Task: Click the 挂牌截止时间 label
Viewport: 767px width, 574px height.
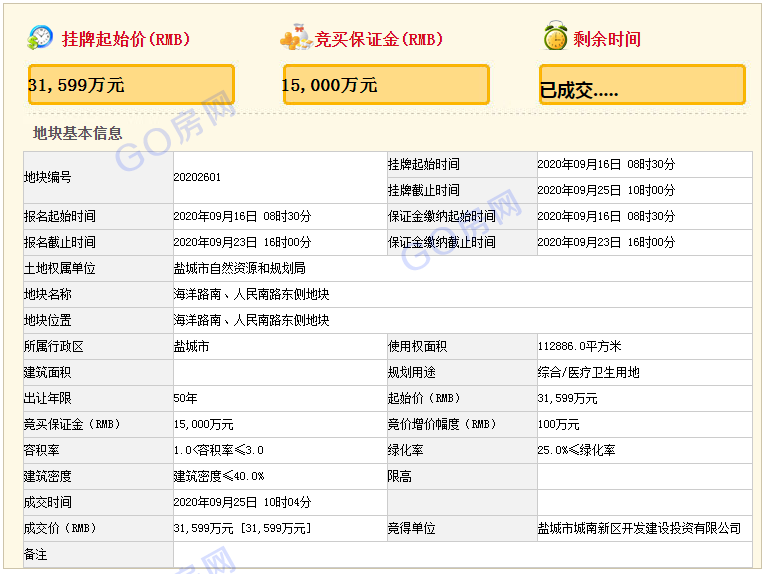Action: [424, 190]
